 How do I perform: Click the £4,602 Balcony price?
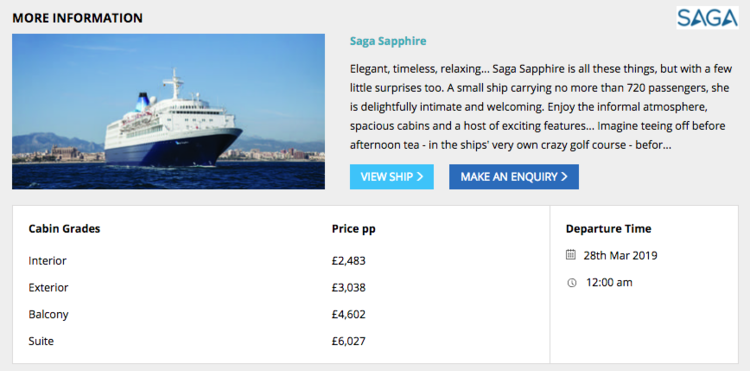[x=349, y=315]
